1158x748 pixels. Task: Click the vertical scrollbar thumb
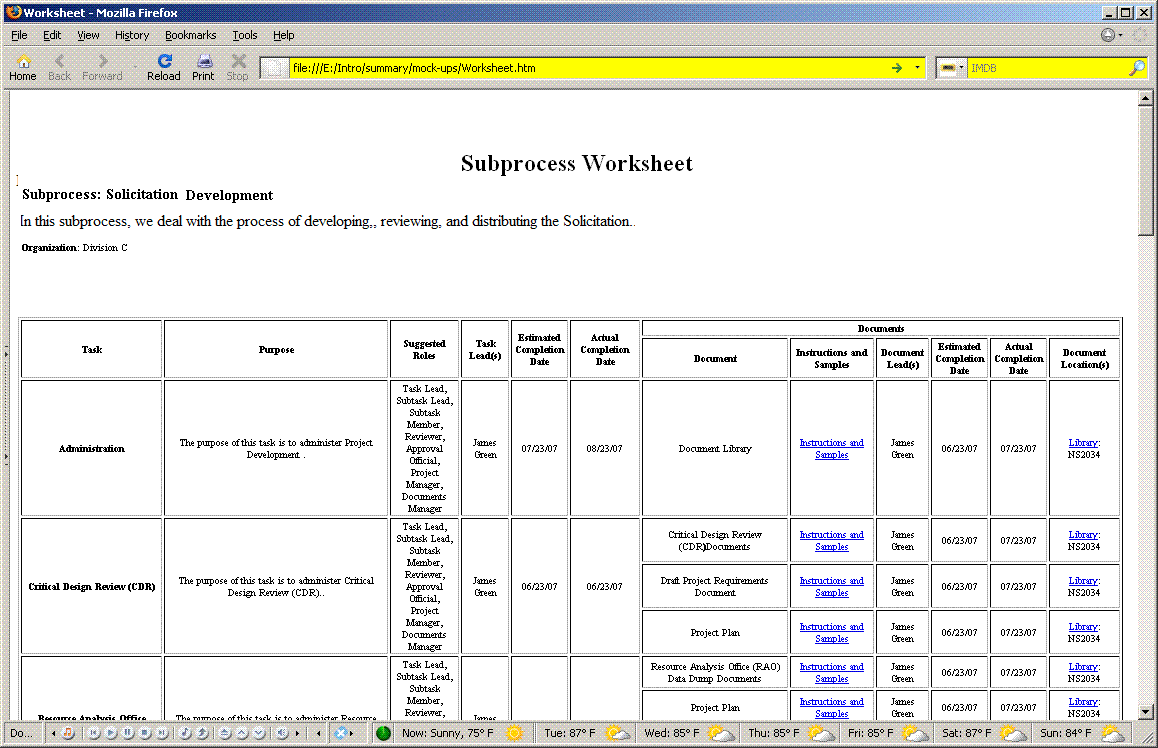tap(1145, 171)
